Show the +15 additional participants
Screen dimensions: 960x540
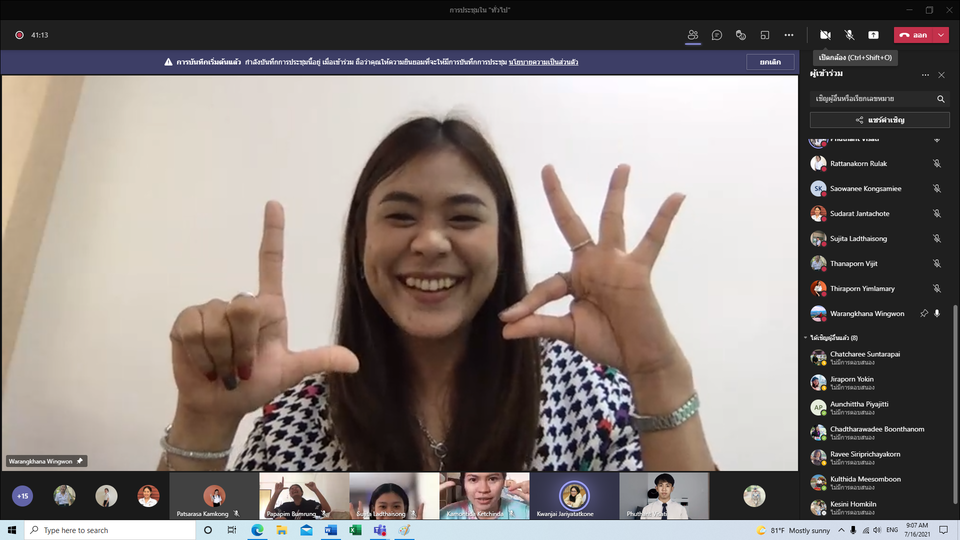pyautogui.click(x=23, y=496)
